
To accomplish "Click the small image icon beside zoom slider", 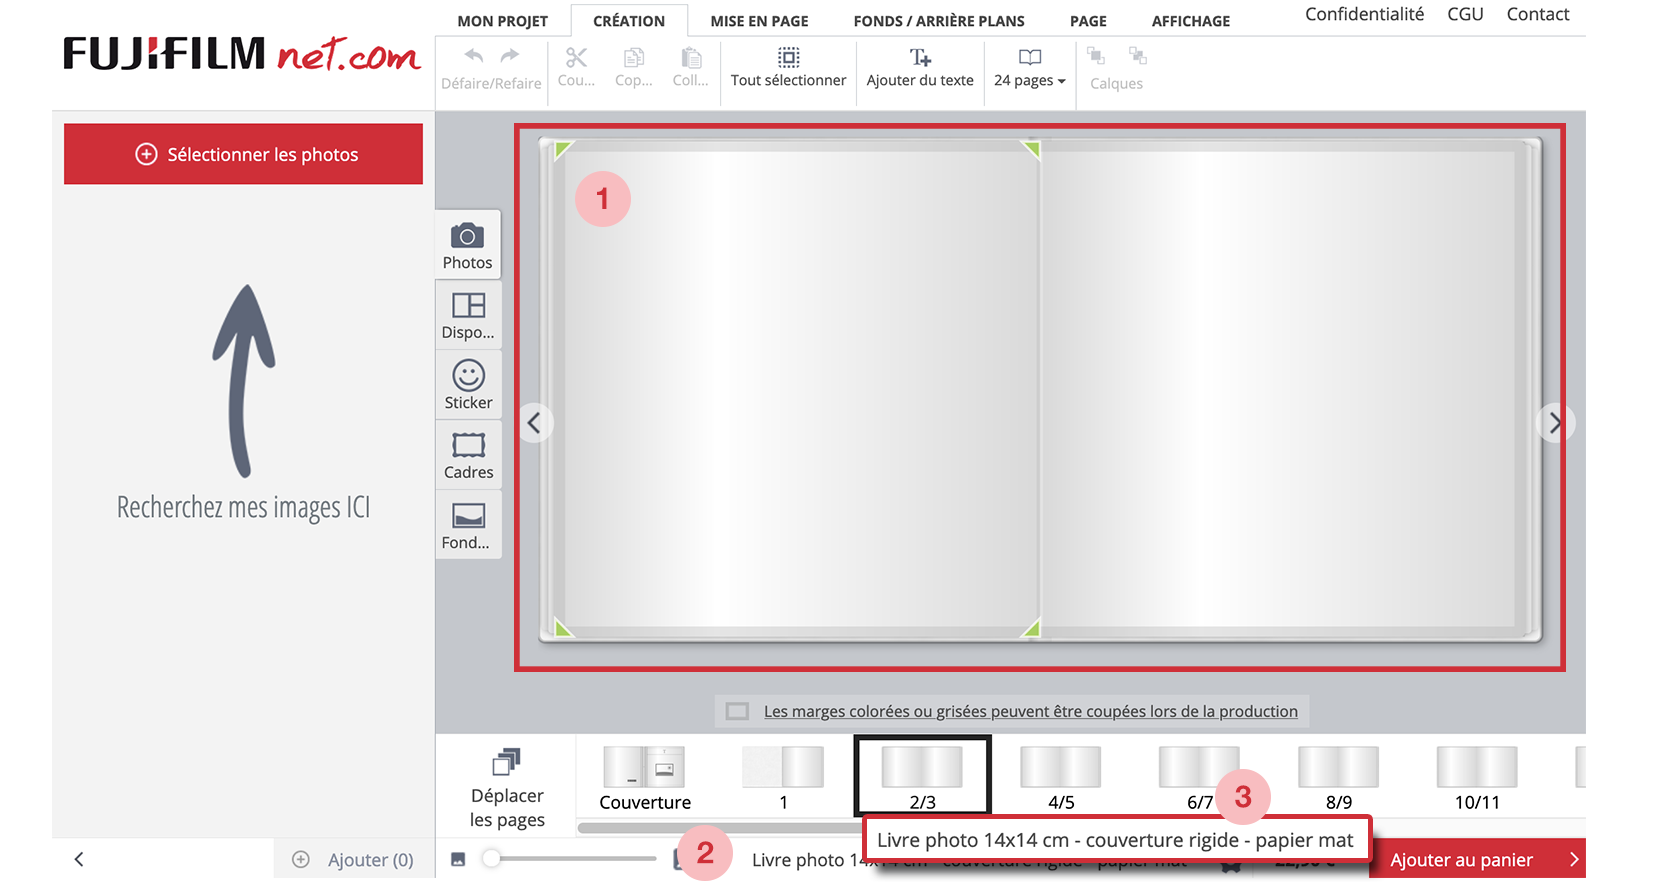I will 458,859.
